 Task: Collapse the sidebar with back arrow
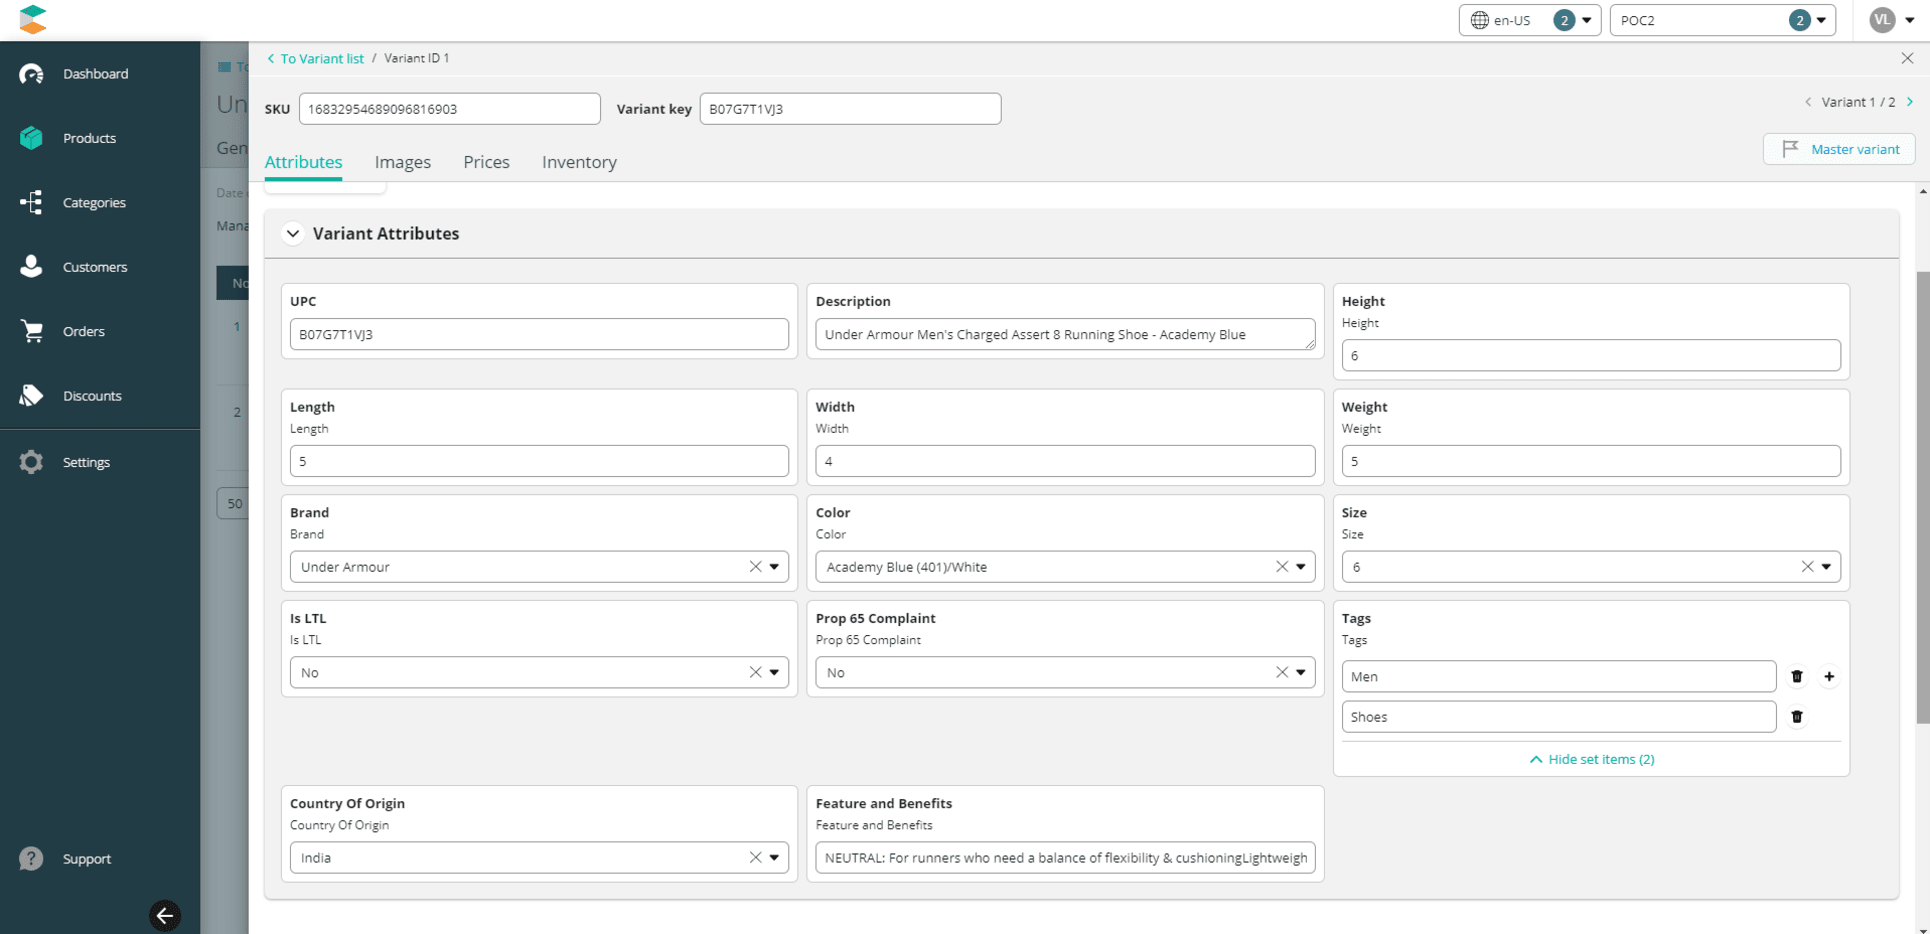(x=165, y=916)
